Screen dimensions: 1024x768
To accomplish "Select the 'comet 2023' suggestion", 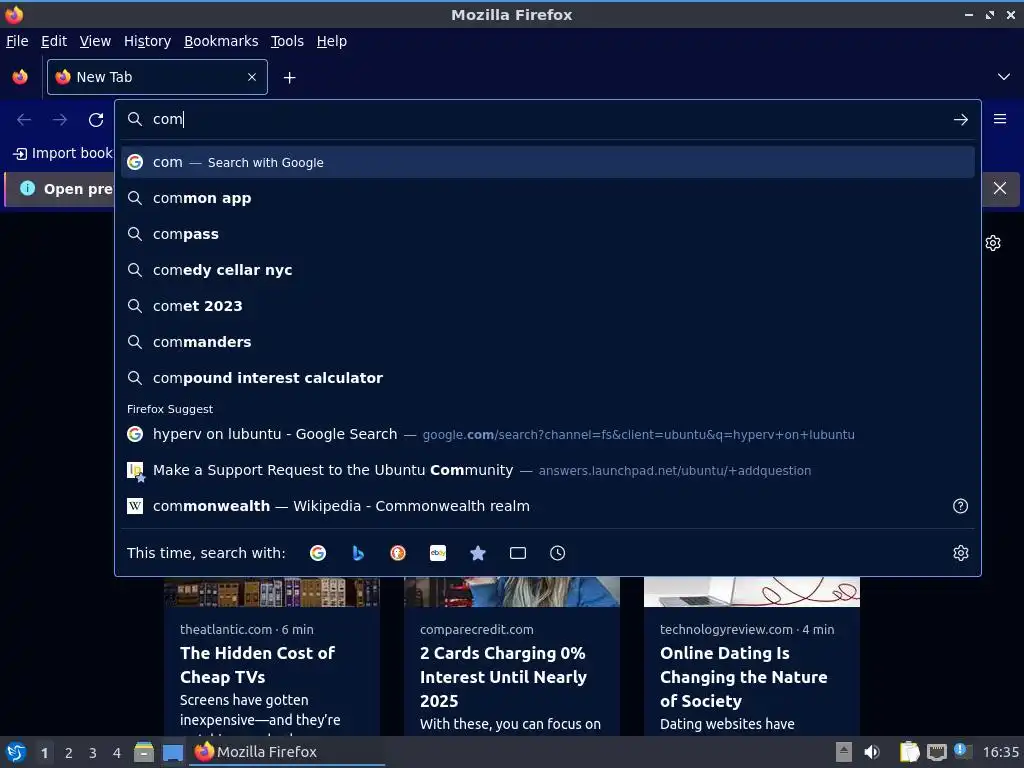I will coord(548,306).
